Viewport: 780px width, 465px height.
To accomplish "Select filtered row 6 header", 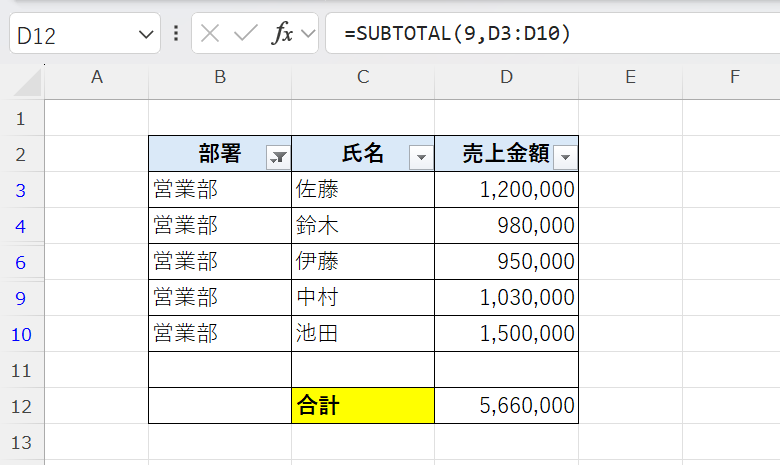I will tap(22, 261).
